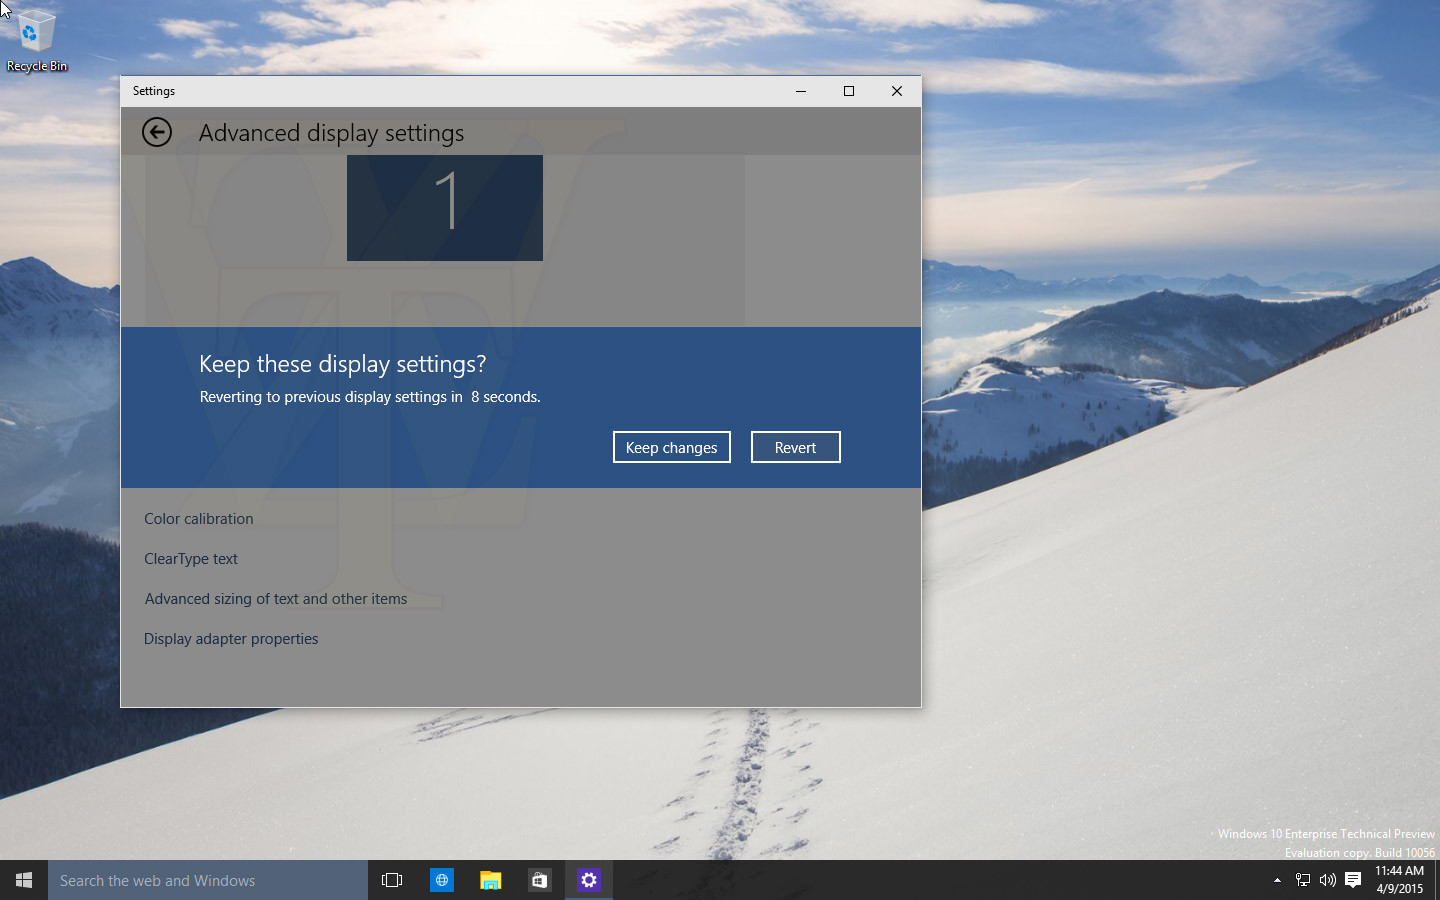Select the display 1 thumbnail
The height and width of the screenshot is (900, 1440).
coord(444,207)
